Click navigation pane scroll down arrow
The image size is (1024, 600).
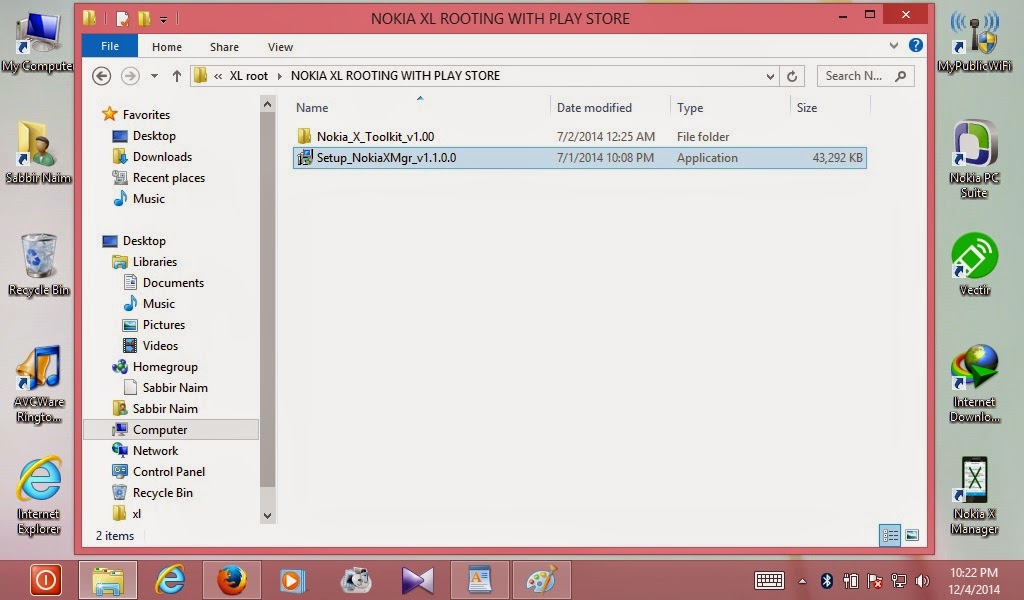coord(267,515)
